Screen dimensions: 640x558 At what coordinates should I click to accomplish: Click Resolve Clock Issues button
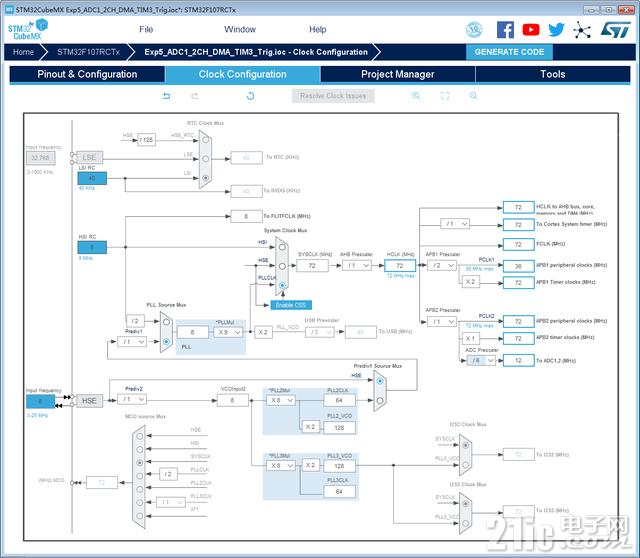(x=333, y=96)
